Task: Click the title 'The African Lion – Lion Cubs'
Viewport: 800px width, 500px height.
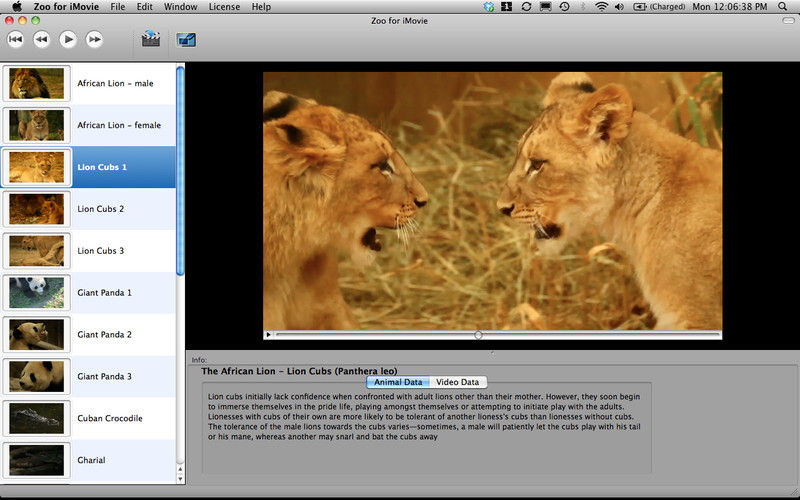Action: tap(299, 371)
